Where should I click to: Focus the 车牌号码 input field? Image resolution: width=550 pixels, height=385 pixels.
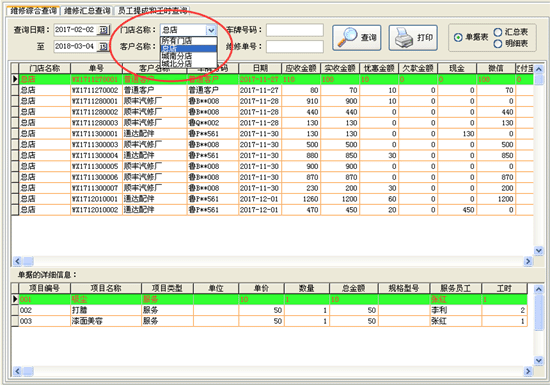point(295,30)
